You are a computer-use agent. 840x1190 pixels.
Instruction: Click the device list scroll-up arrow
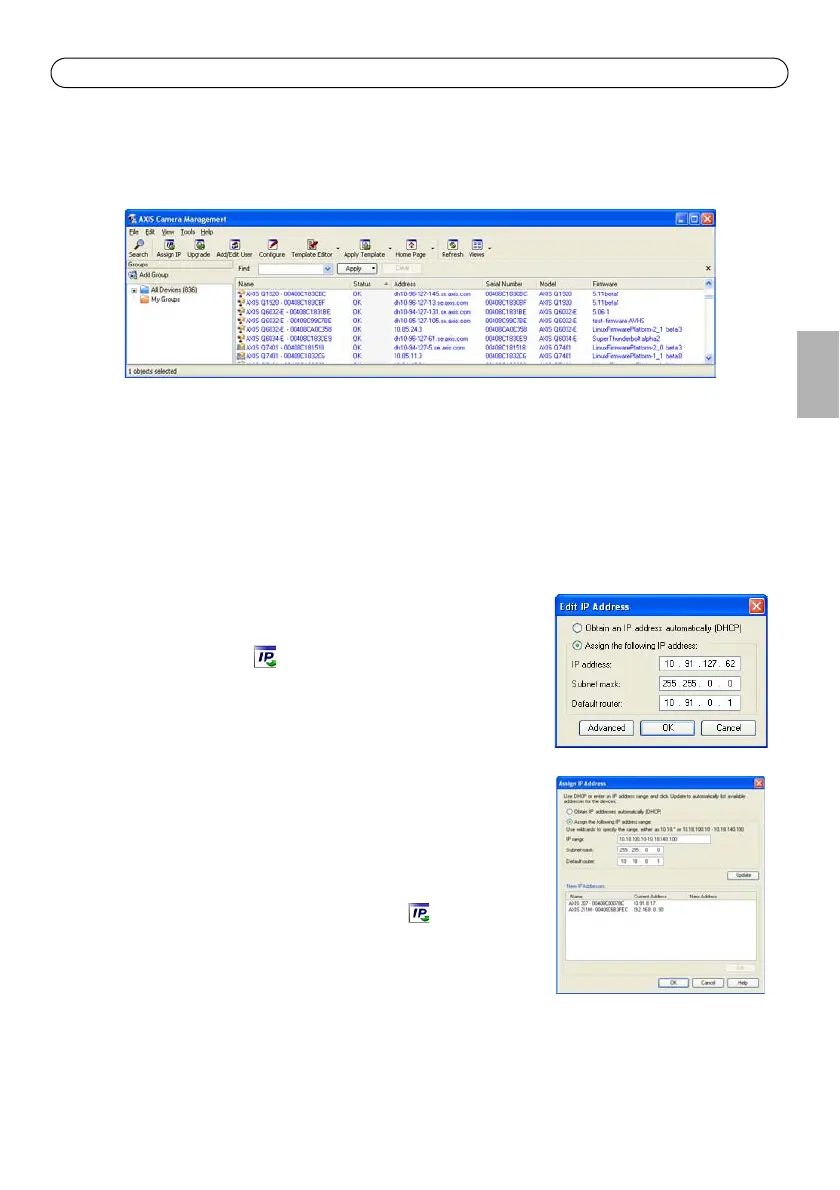(x=709, y=284)
